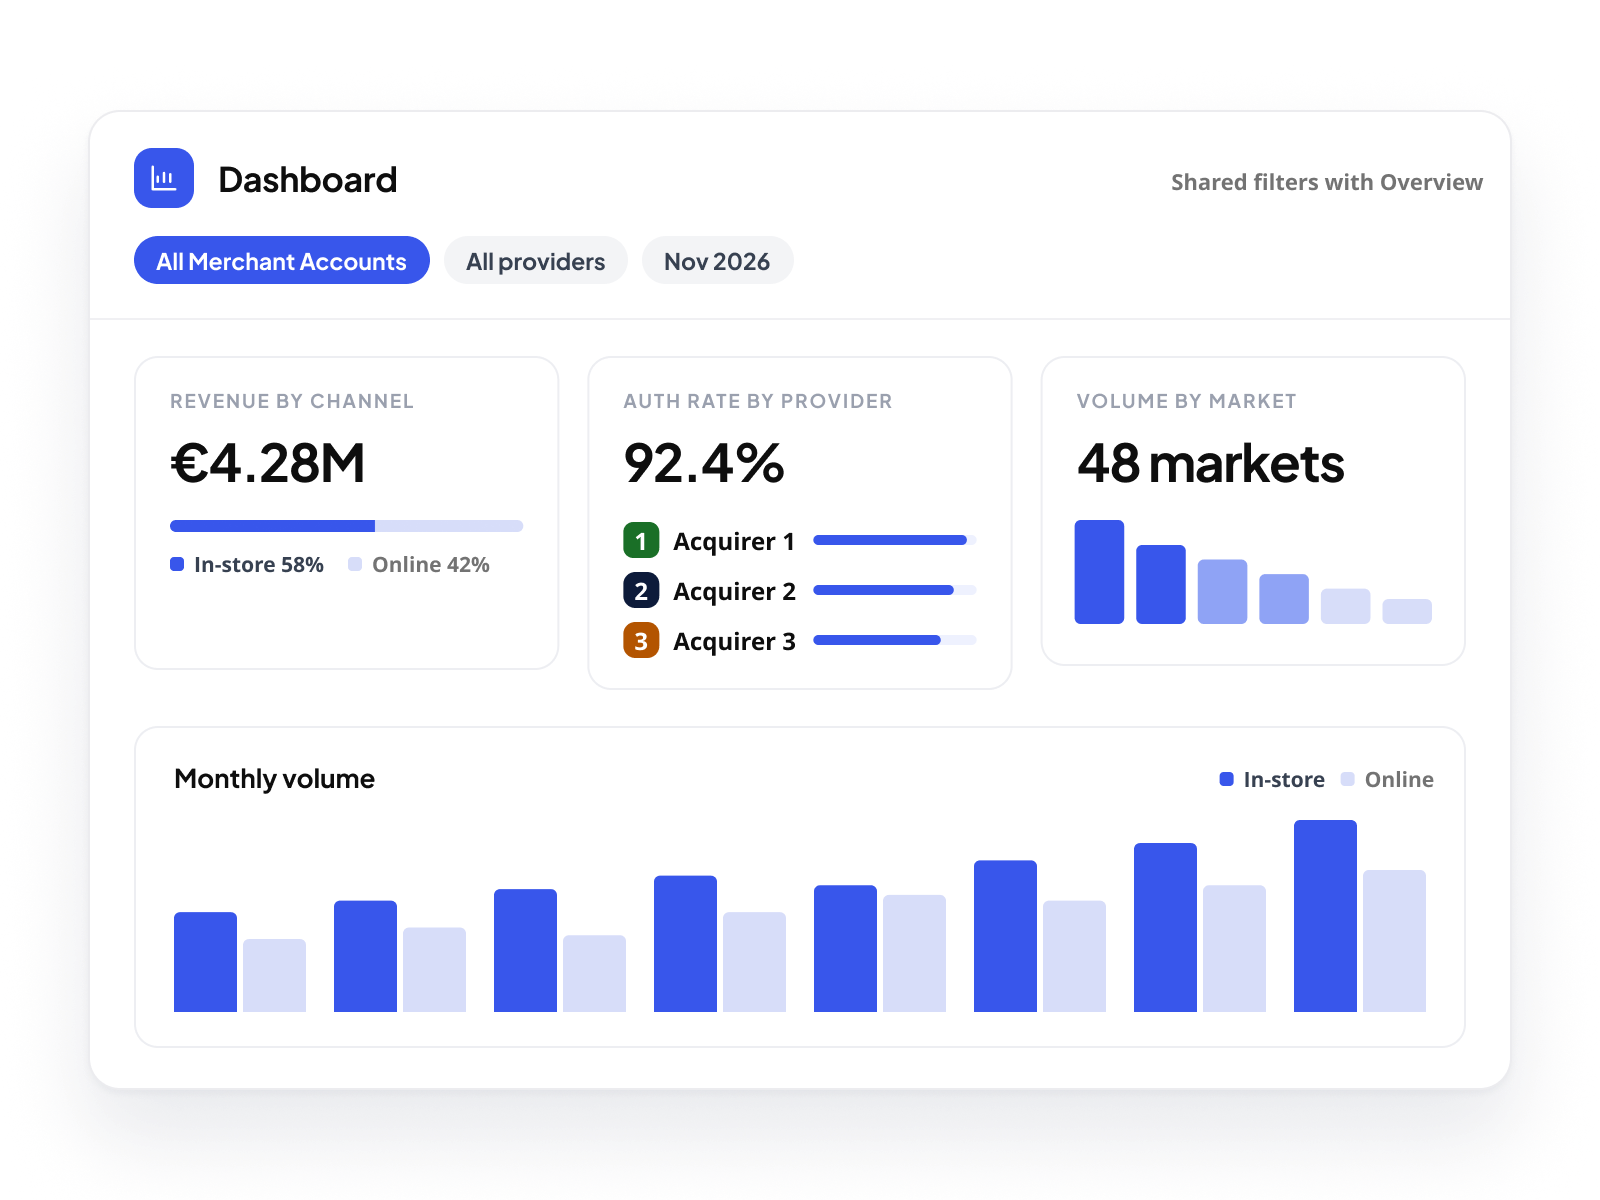This screenshot has width=1600, height=1200.
Task: Toggle Online series in Monthly volume legend
Action: click(x=1387, y=779)
